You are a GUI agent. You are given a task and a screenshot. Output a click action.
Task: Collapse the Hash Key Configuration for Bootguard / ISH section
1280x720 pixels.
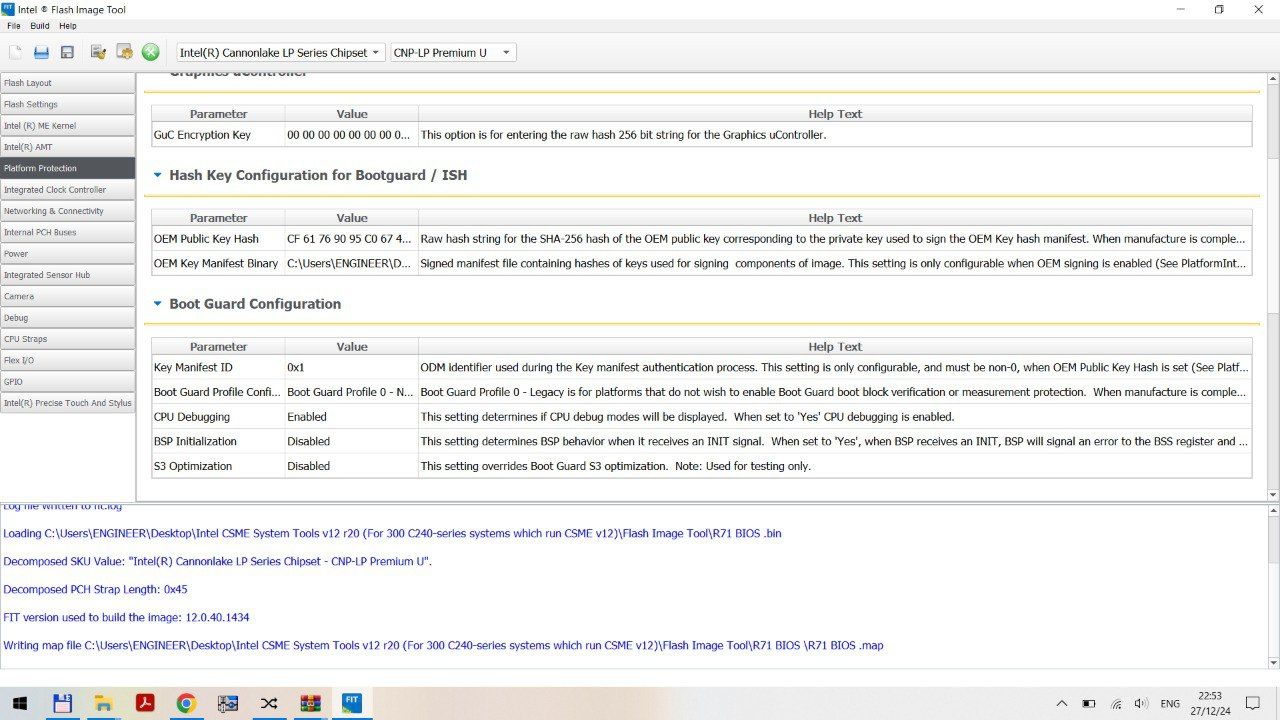(x=157, y=175)
